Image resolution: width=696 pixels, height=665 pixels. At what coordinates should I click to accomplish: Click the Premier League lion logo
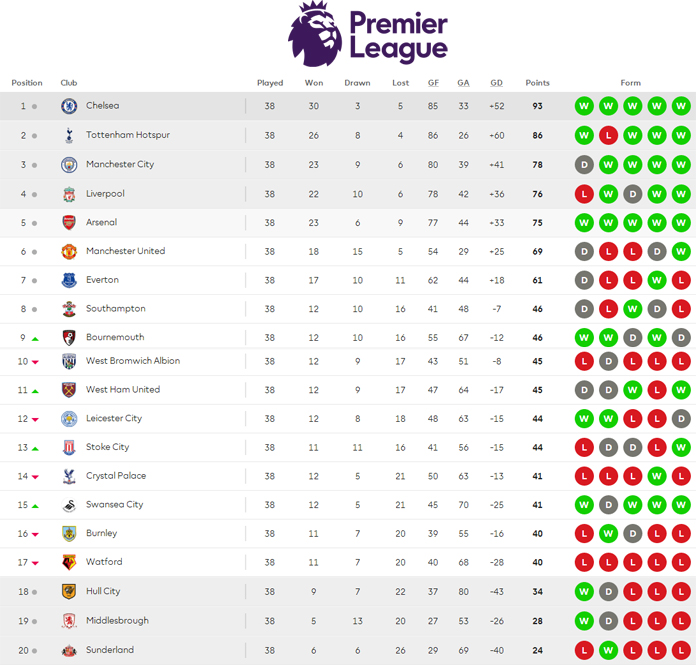[315, 33]
